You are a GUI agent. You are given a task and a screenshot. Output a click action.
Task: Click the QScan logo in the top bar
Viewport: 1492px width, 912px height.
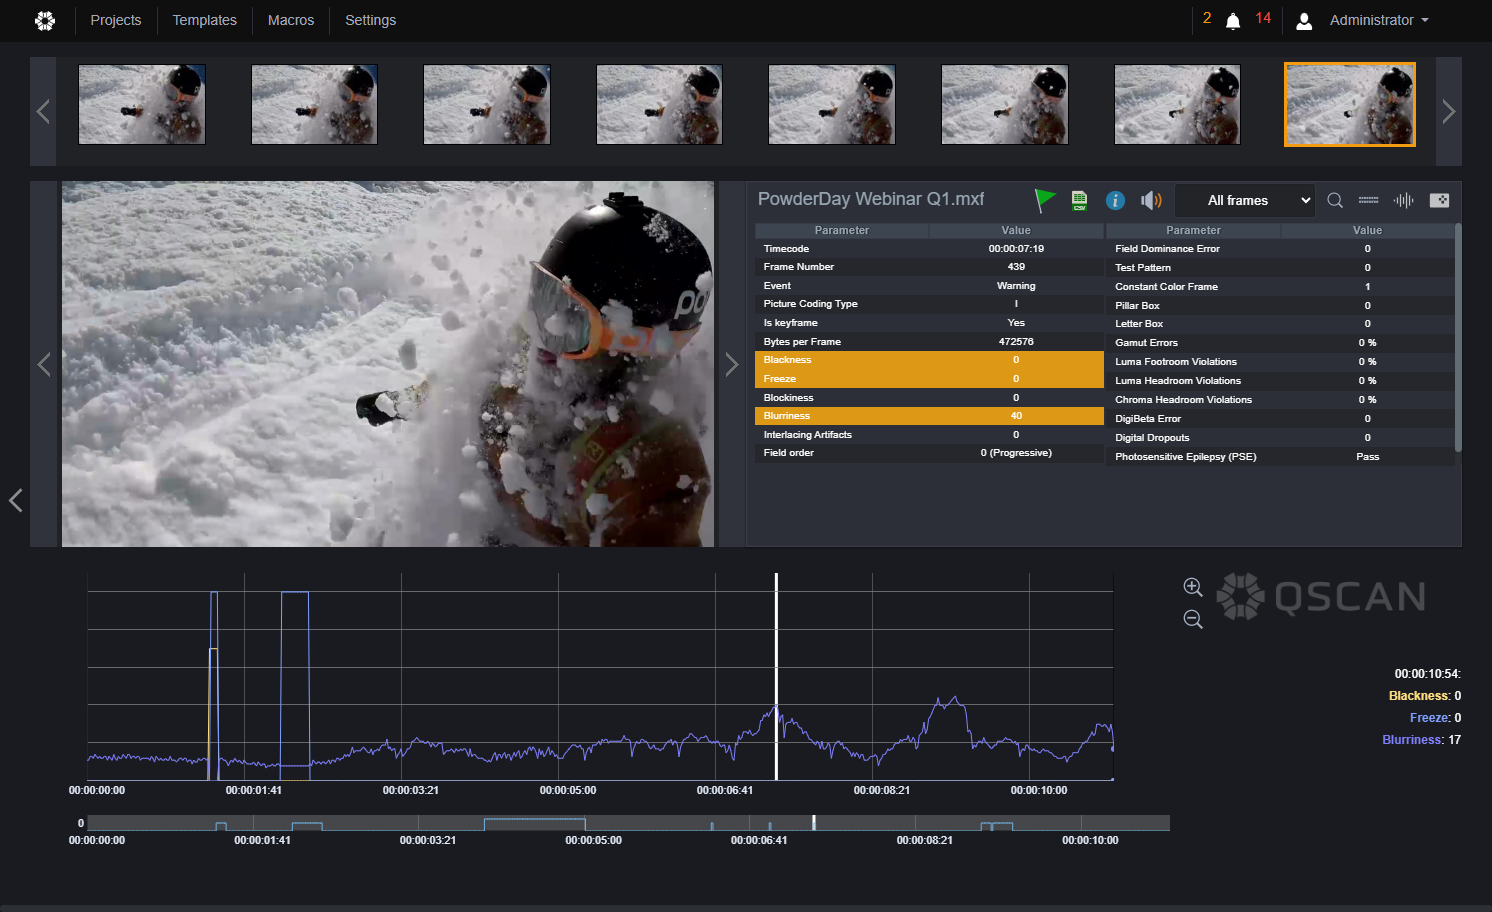pyautogui.click(x=45, y=20)
